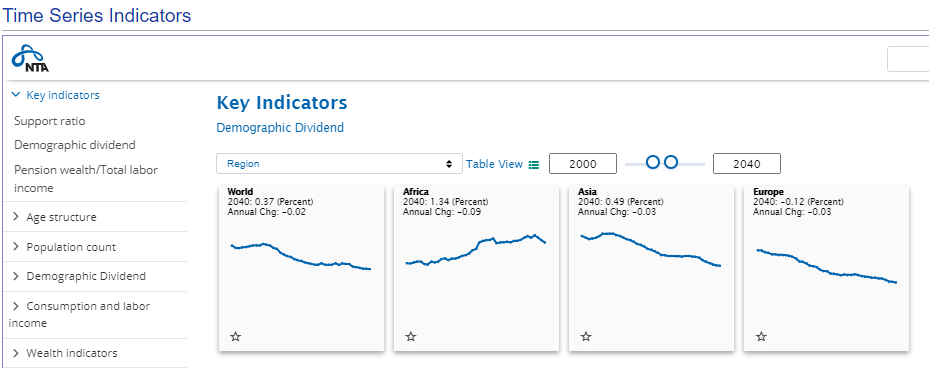929x368 pixels.
Task: Click the search box at top right
Action: tap(908, 59)
